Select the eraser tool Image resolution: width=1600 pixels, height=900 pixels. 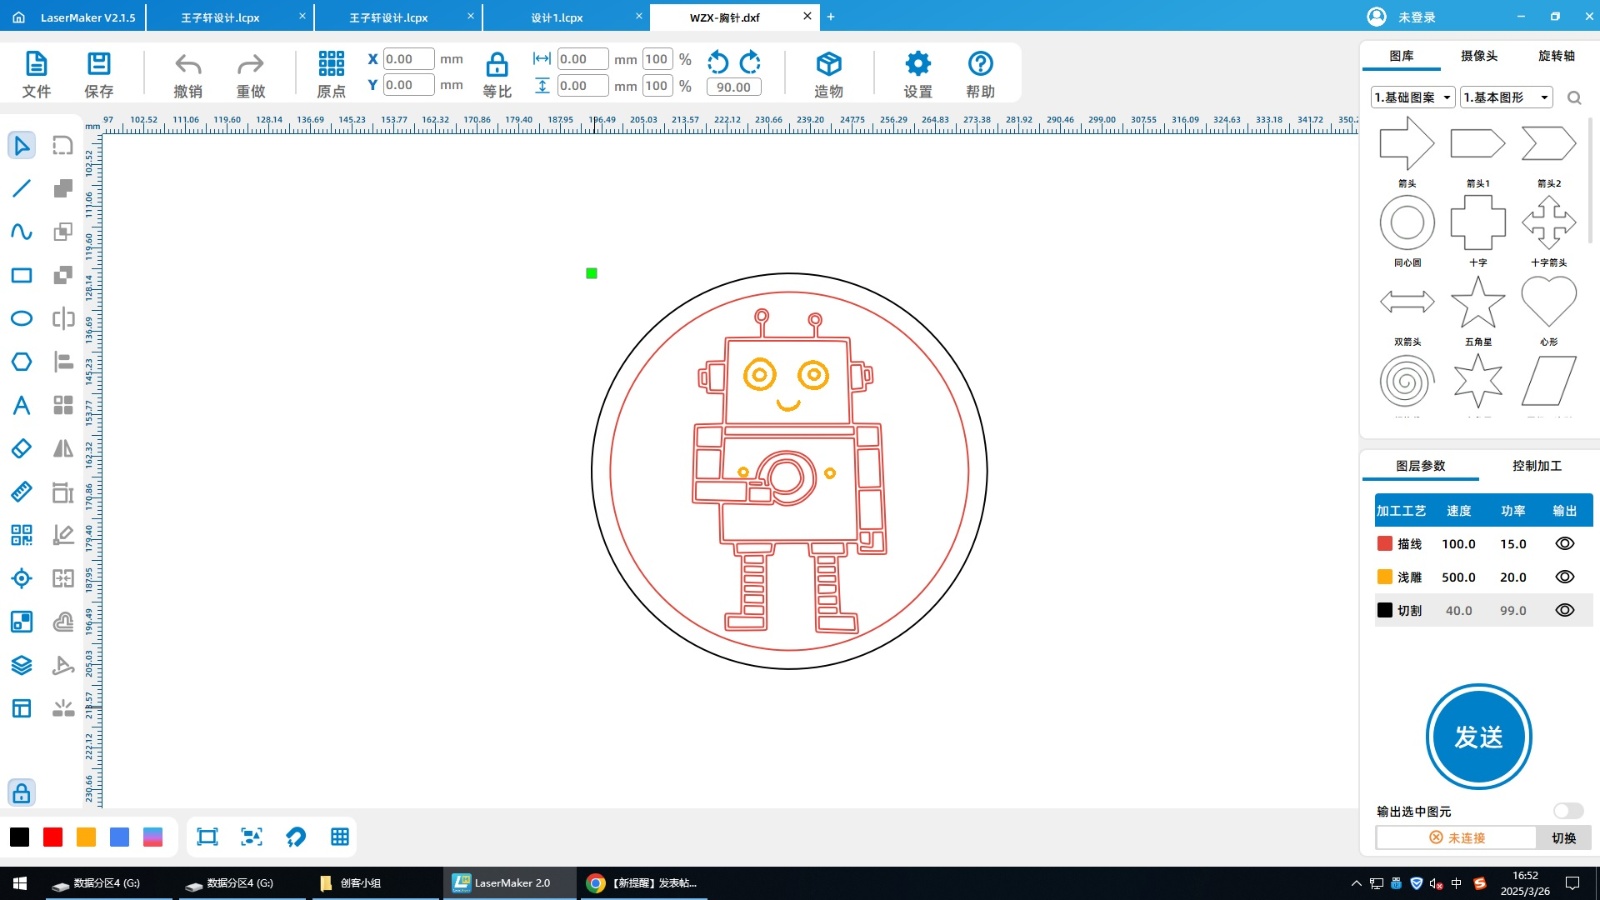pyautogui.click(x=21, y=449)
